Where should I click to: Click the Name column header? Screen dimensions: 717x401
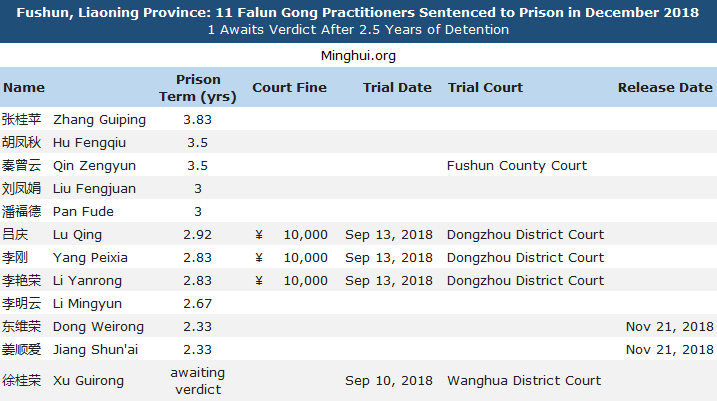click(24, 87)
